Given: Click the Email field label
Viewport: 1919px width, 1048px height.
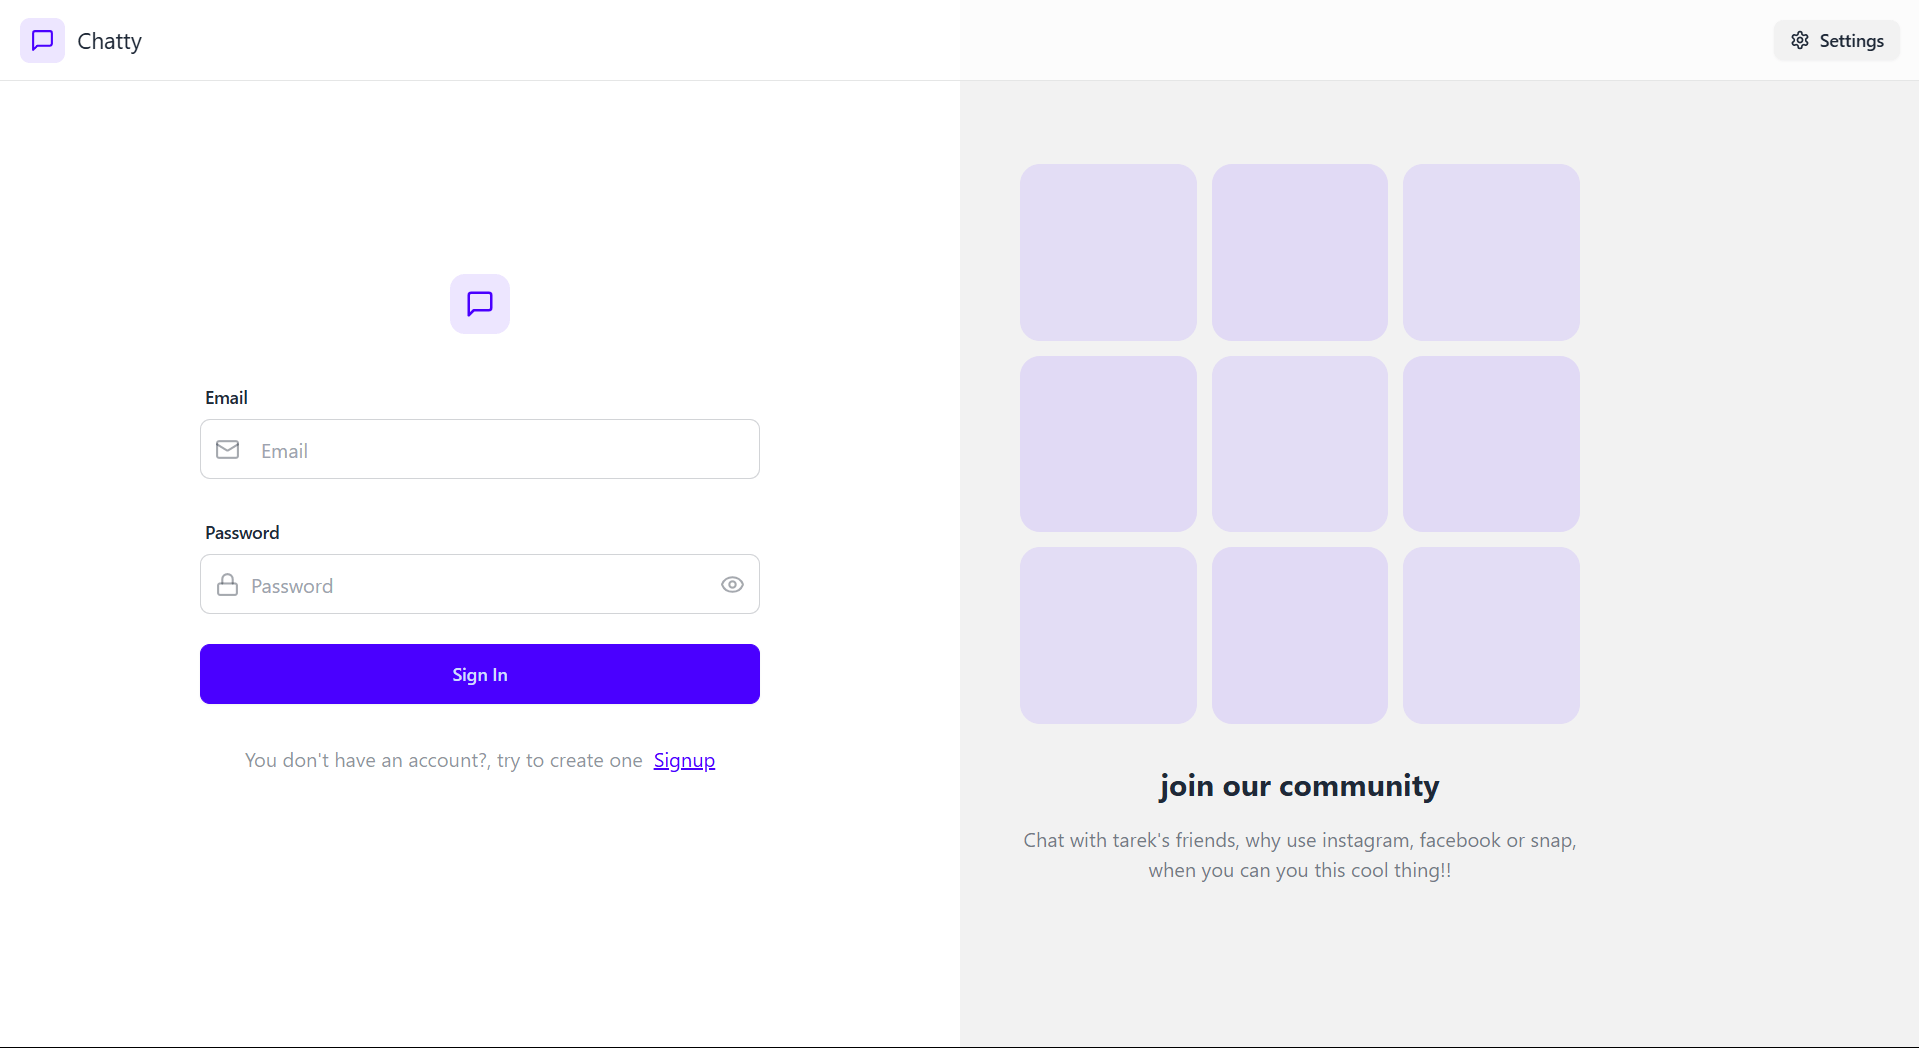Looking at the screenshot, I should point(225,397).
